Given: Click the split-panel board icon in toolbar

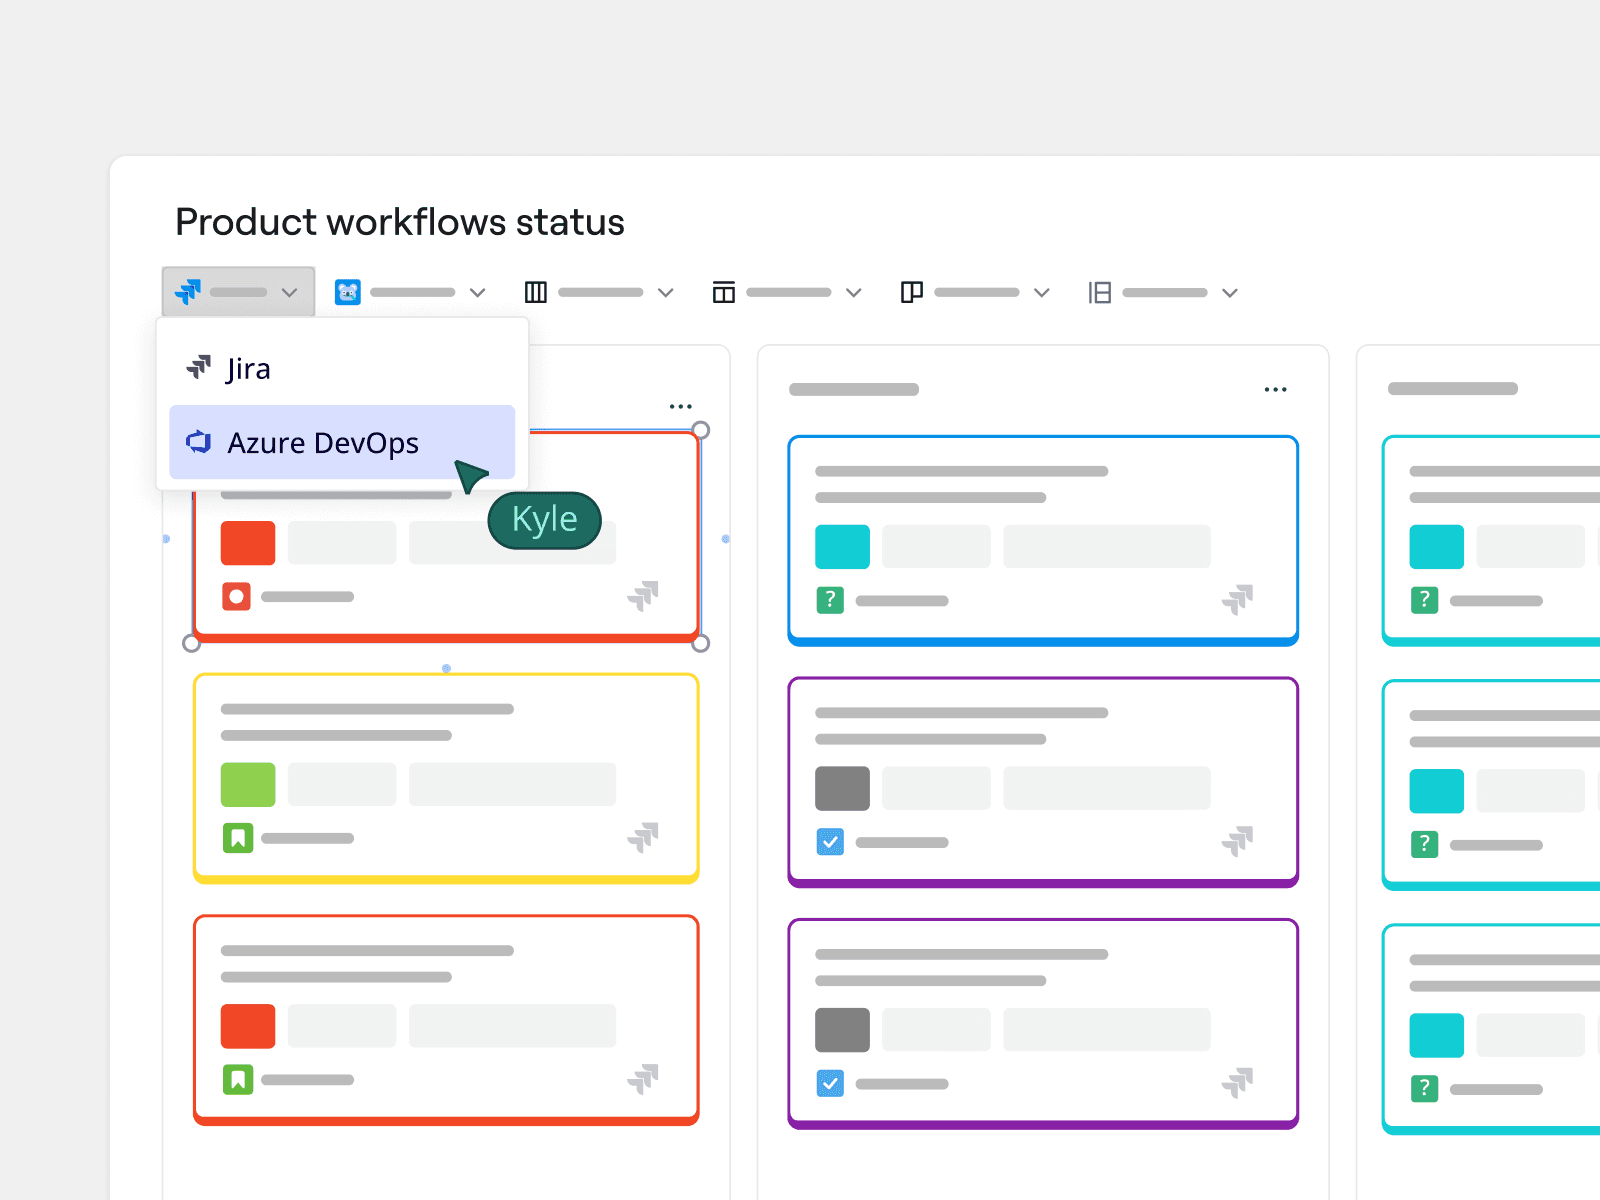Looking at the screenshot, I should (x=912, y=292).
